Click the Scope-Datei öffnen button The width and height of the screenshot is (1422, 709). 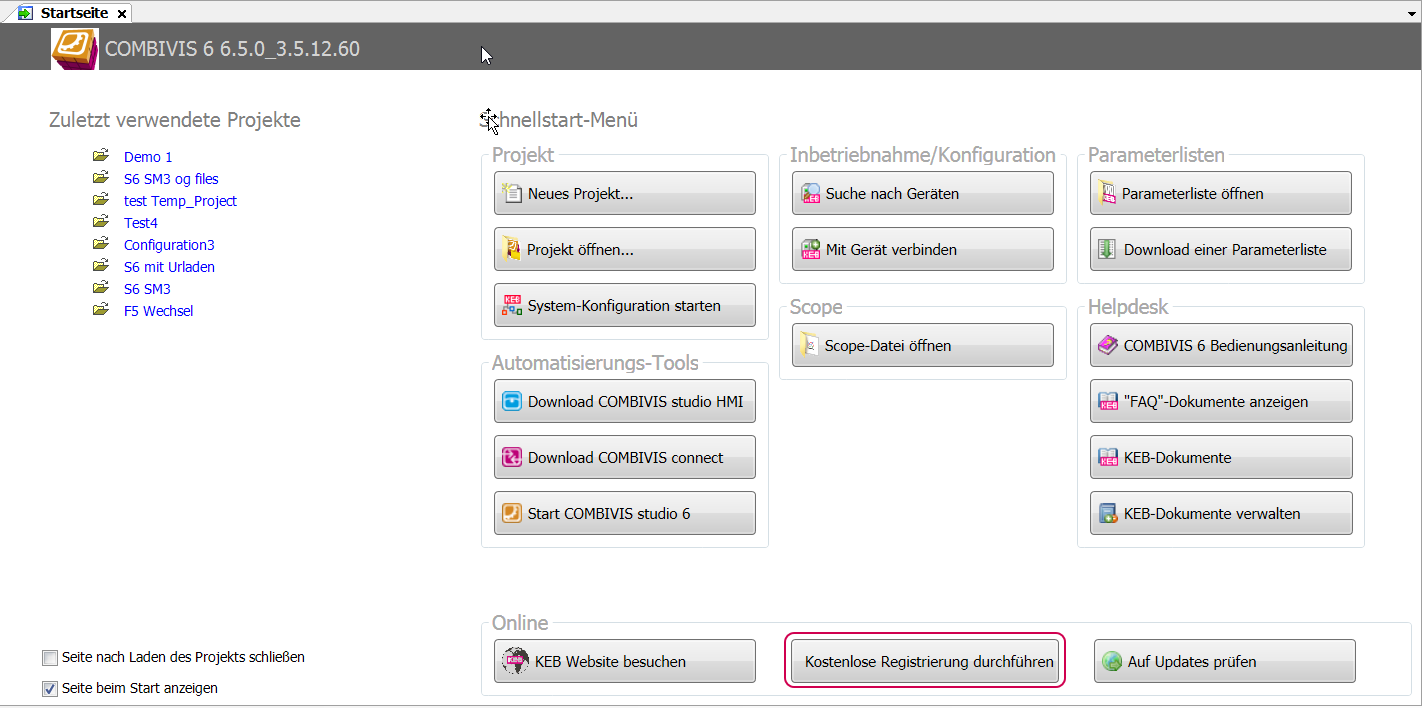tap(922, 346)
